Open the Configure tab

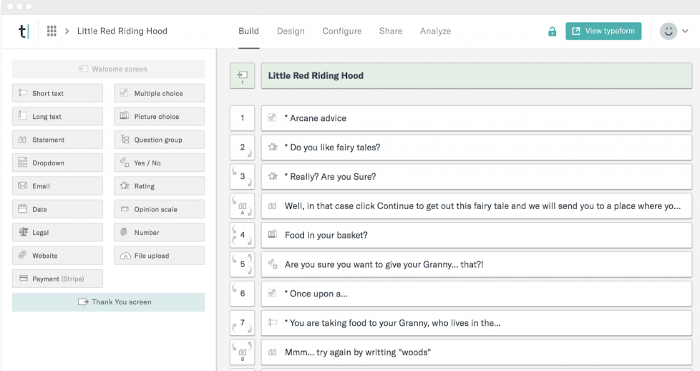[x=342, y=31]
